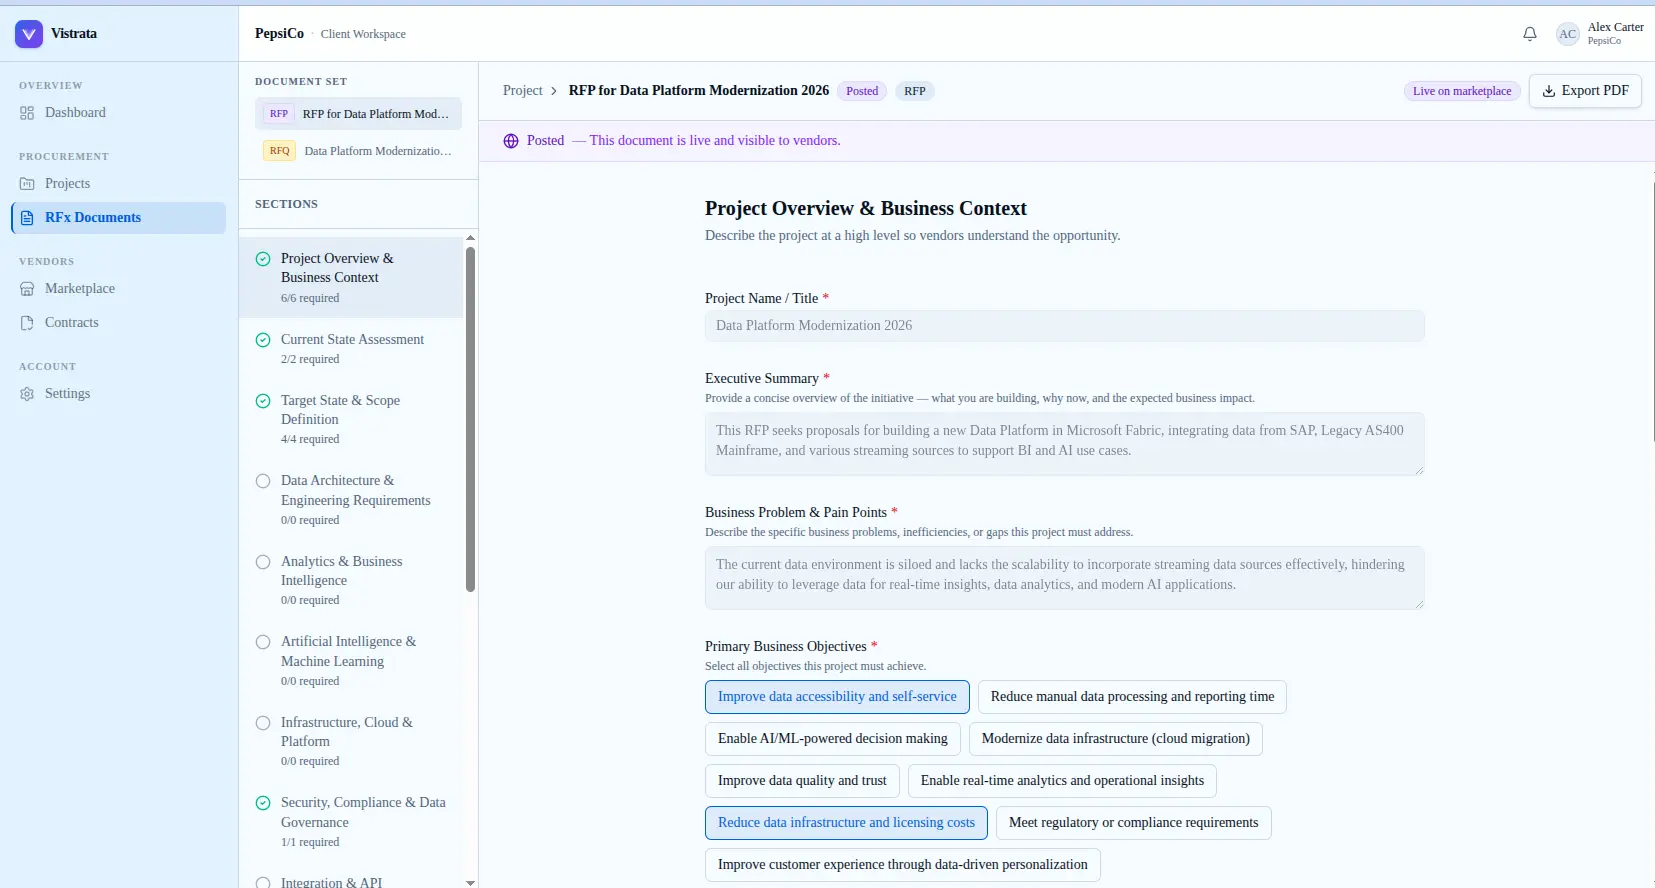Open Analytics & Business Intelligence section
This screenshot has width=1655, height=888.
tap(351, 580)
